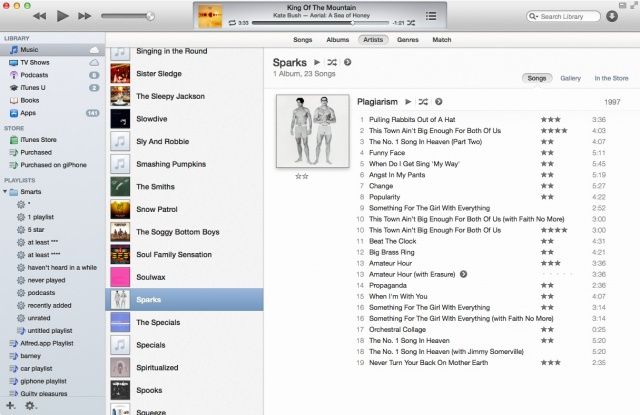Play the Plagiarism album
The width and height of the screenshot is (640, 415).
(x=408, y=102)
